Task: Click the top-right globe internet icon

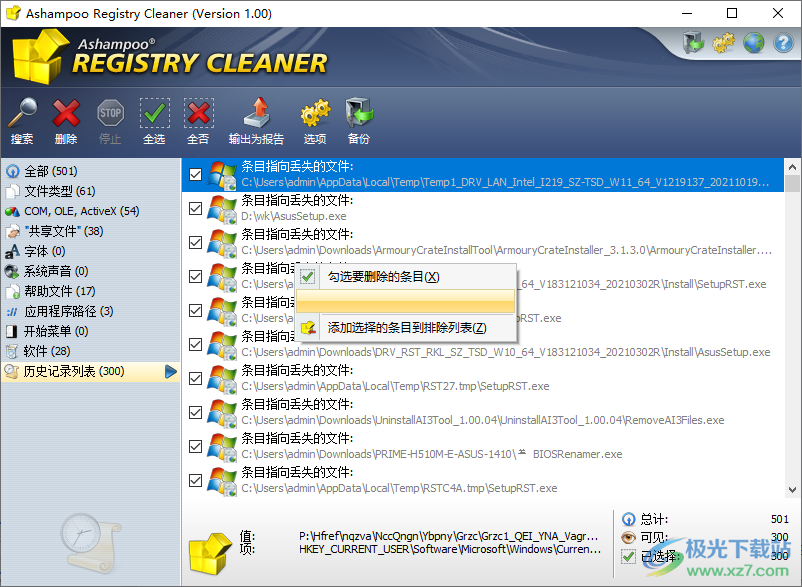Action: pyautogui.click(x=753, y=43)
